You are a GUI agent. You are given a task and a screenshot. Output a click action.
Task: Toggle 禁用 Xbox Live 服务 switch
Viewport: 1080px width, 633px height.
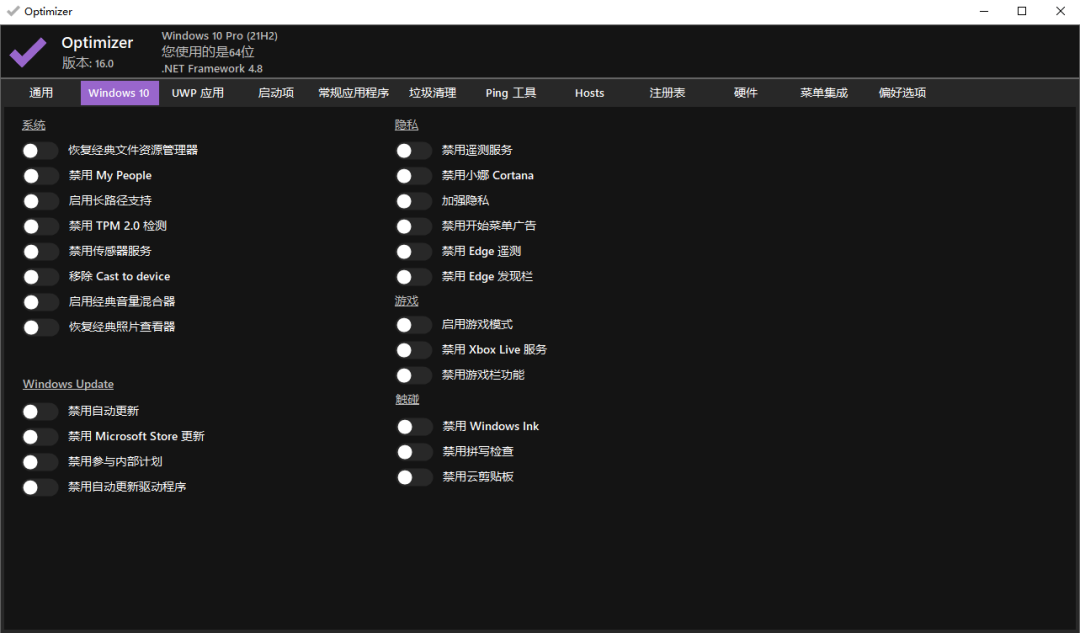(413, 350)
